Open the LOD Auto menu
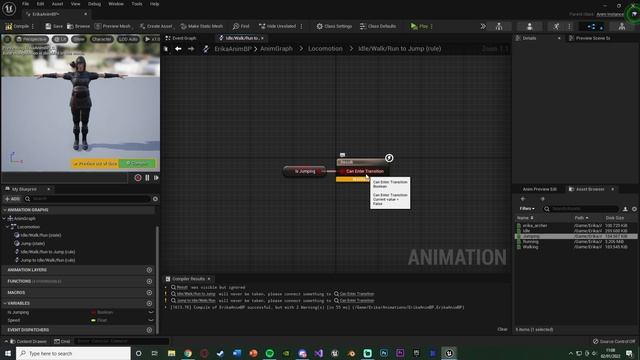Viewport: 640px width, 360px height. click(128, 39)
